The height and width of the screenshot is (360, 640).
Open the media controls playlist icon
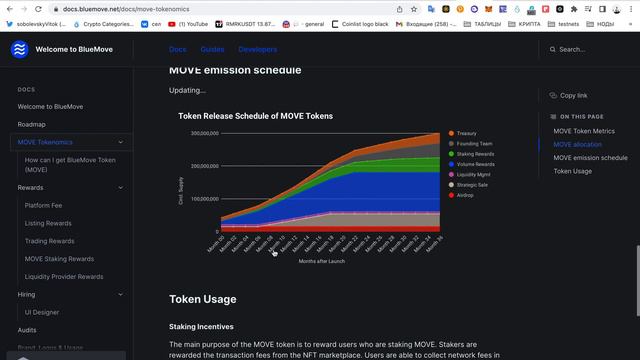pos(588,9)
